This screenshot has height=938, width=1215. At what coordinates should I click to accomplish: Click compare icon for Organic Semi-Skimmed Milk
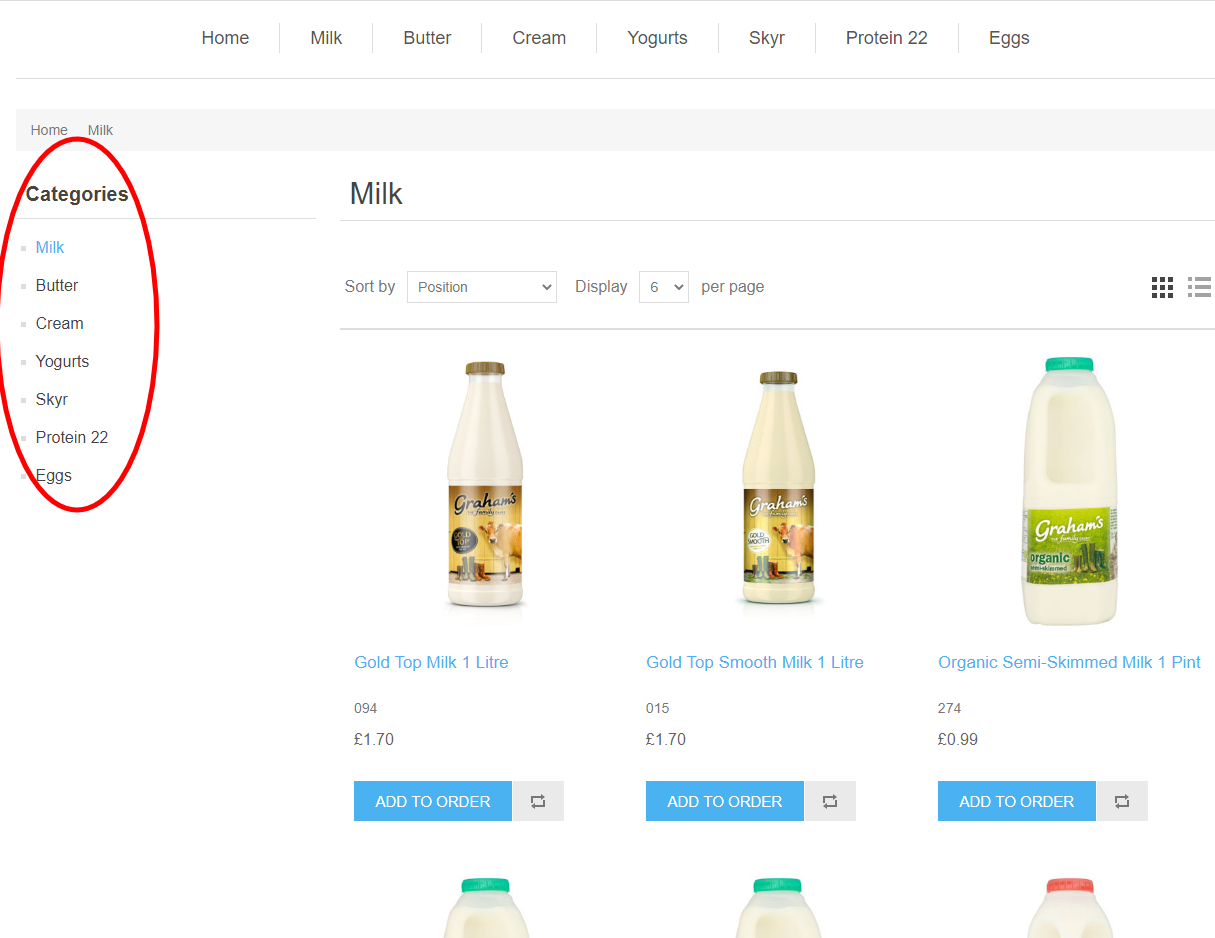(1122, 801)
